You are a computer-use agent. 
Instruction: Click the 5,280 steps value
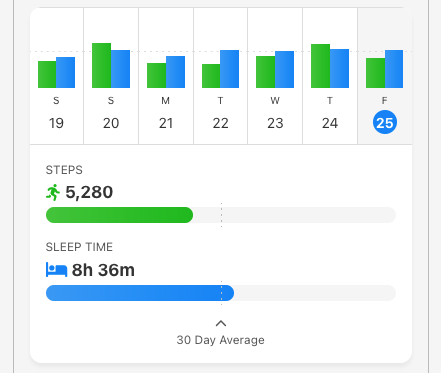pos(89,192)
